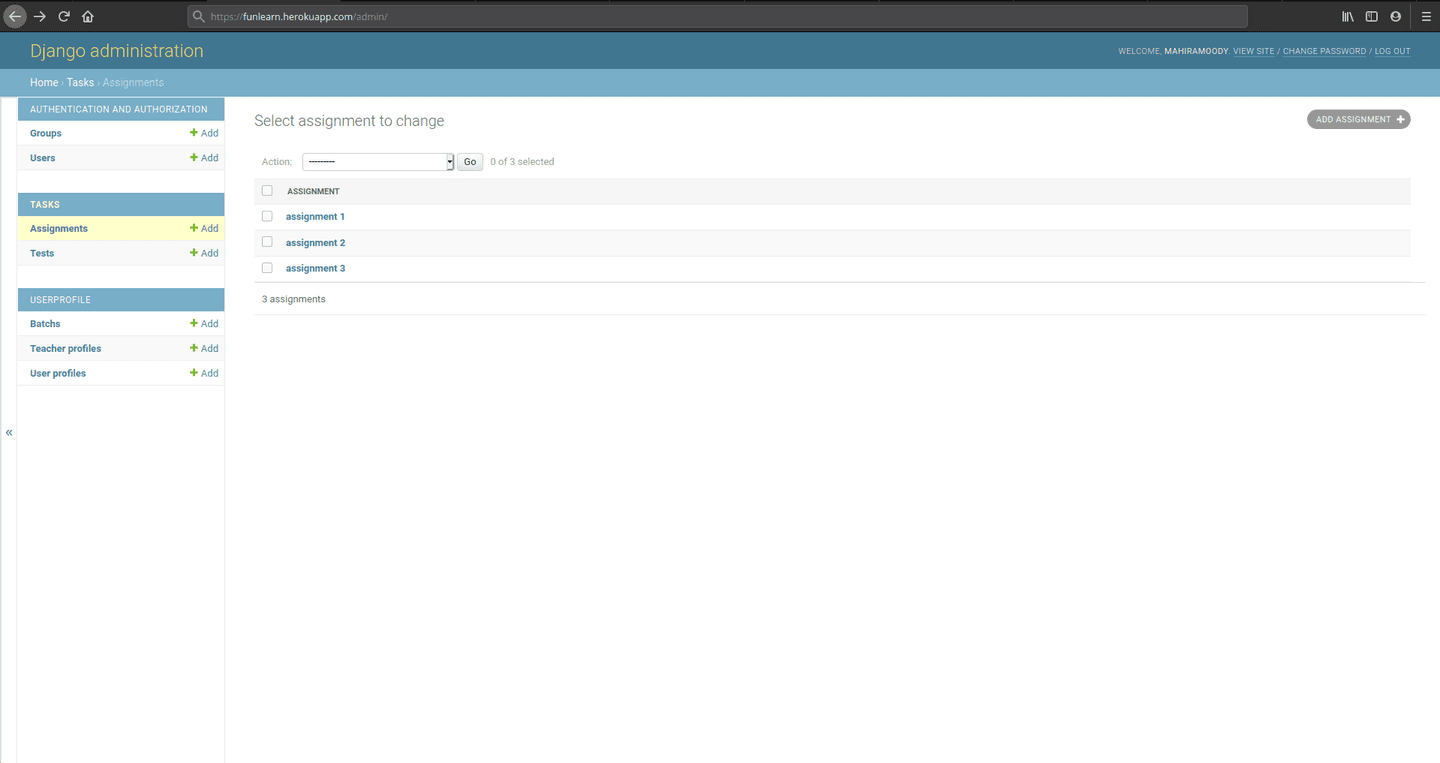Click the Django administration title
The image size is (1440, 763).
(117, 51)
